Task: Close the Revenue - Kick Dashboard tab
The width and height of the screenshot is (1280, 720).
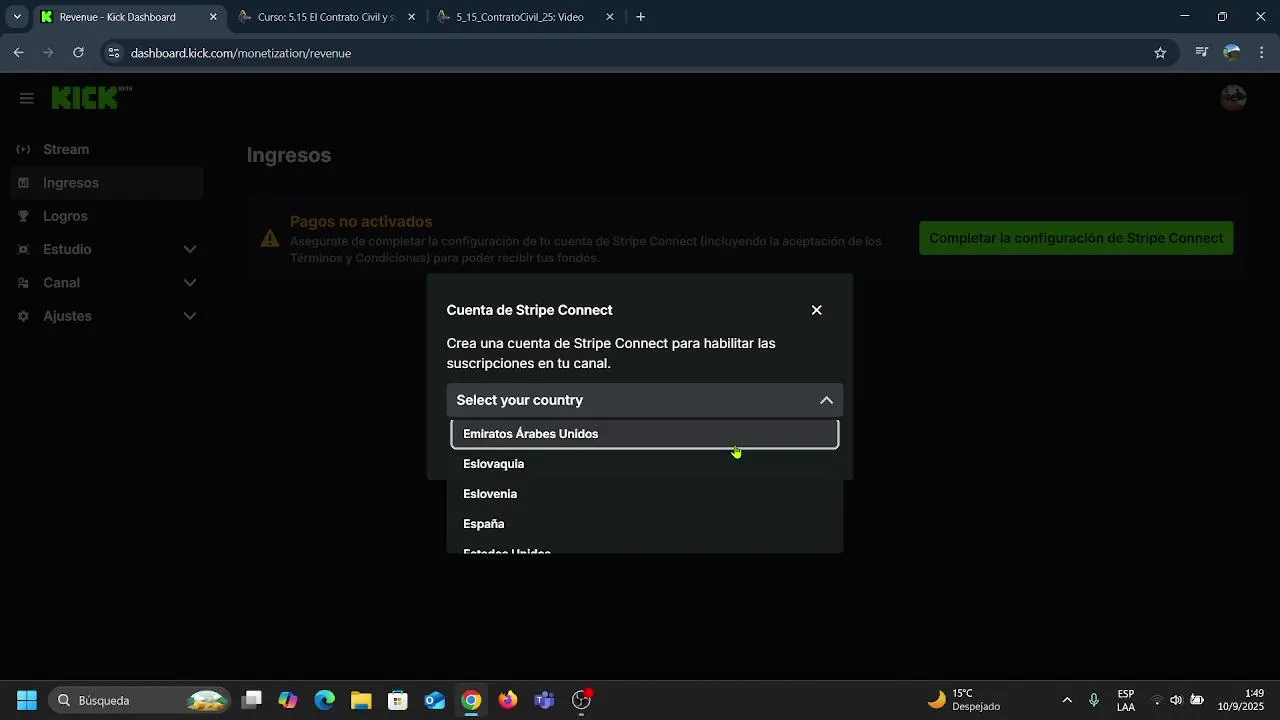Action: point(213,17)
